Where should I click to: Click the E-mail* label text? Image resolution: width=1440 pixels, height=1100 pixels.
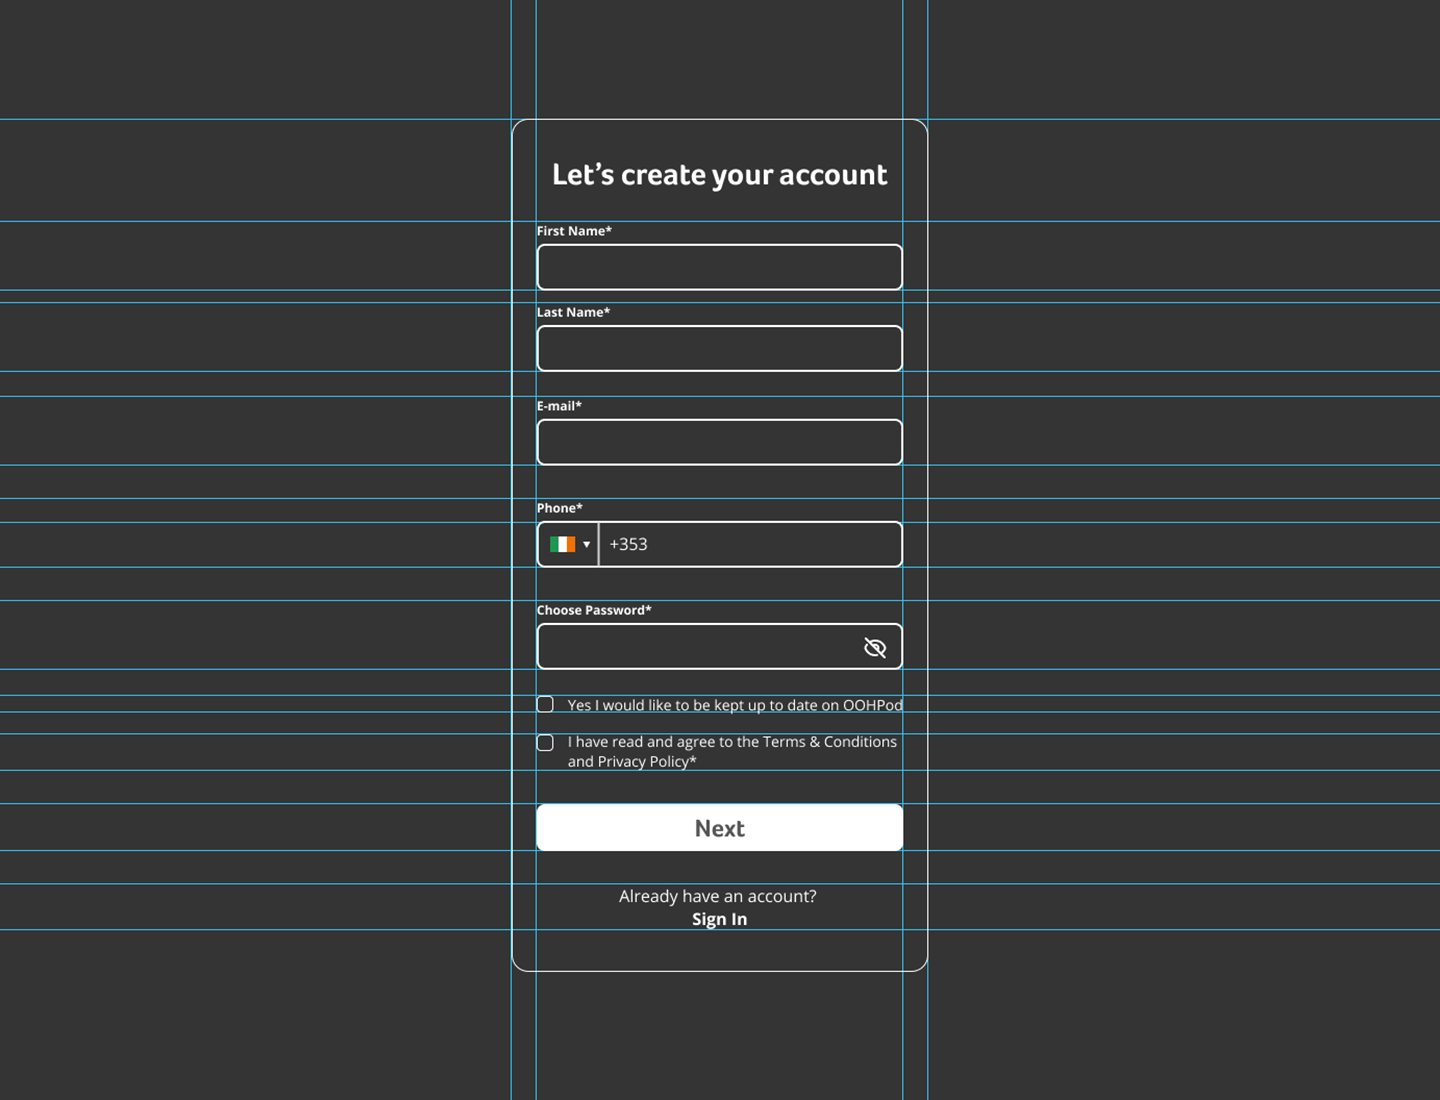pyautogui.click(x=559, y=407)
